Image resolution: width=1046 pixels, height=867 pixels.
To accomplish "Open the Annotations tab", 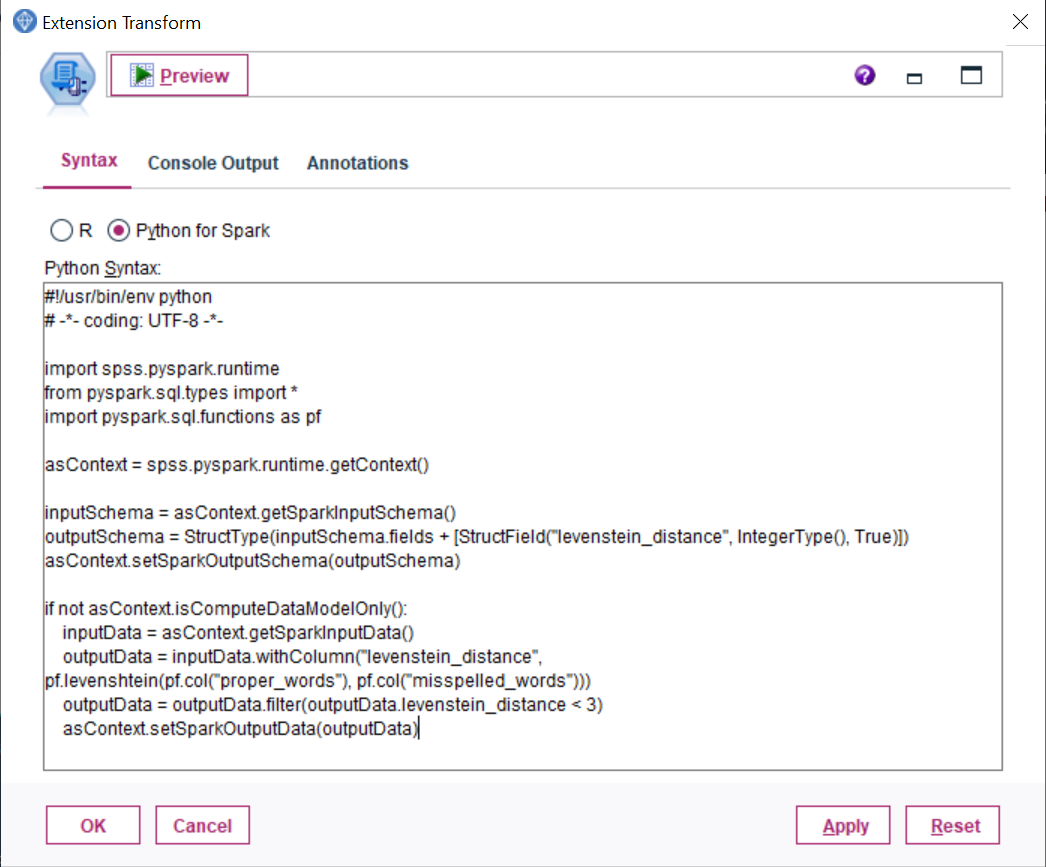I will tap(358, 163).
